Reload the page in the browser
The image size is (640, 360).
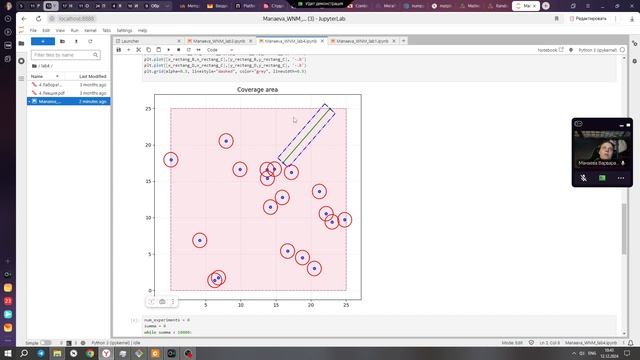[x=38, y=19]
